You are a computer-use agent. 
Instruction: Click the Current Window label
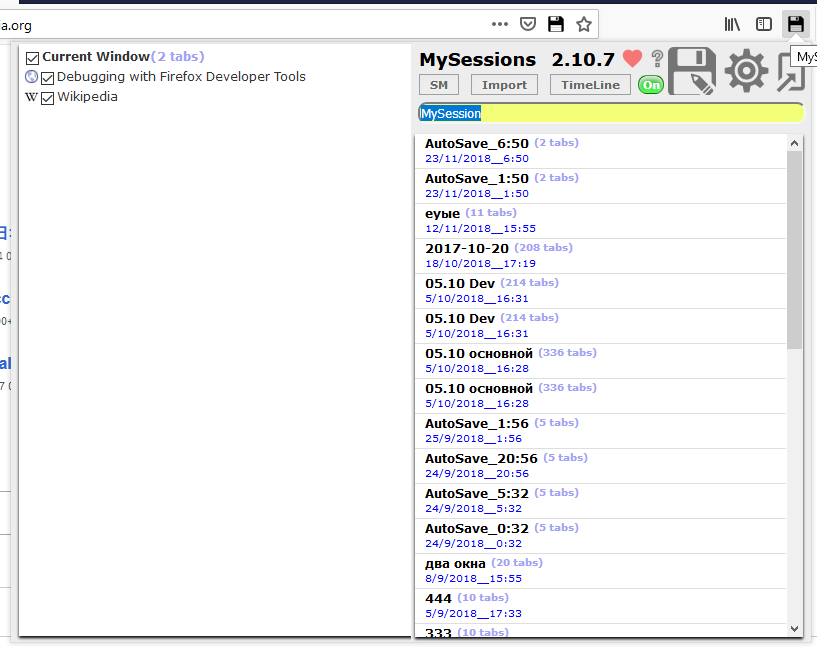(x=96, y=57)
